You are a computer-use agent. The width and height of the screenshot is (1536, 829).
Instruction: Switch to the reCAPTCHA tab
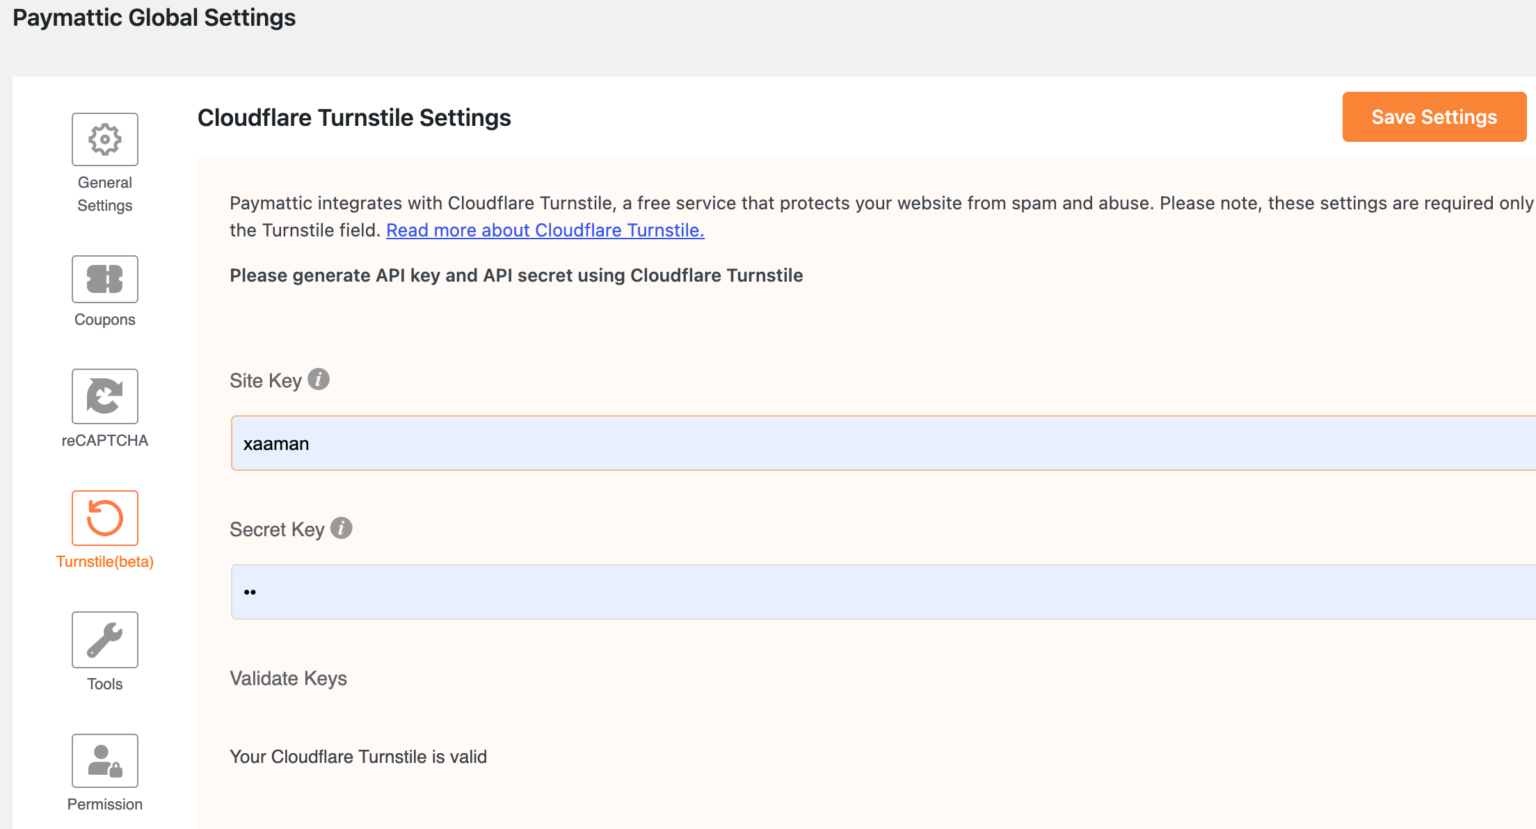pyautogui.click(x=104, y=408)
